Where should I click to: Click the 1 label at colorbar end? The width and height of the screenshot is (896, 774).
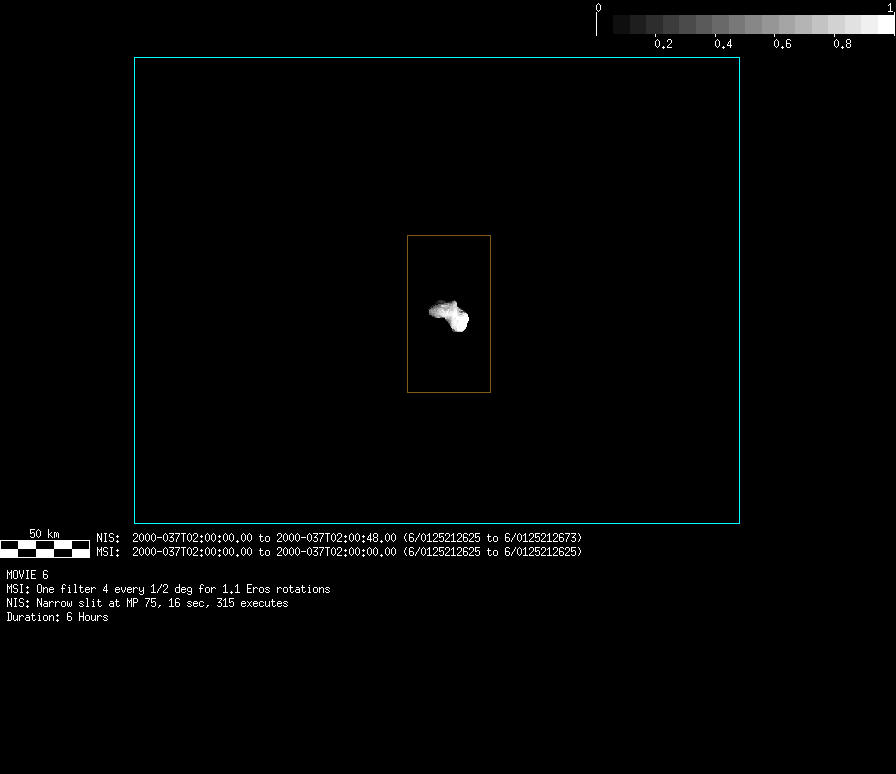click(890, 7)
